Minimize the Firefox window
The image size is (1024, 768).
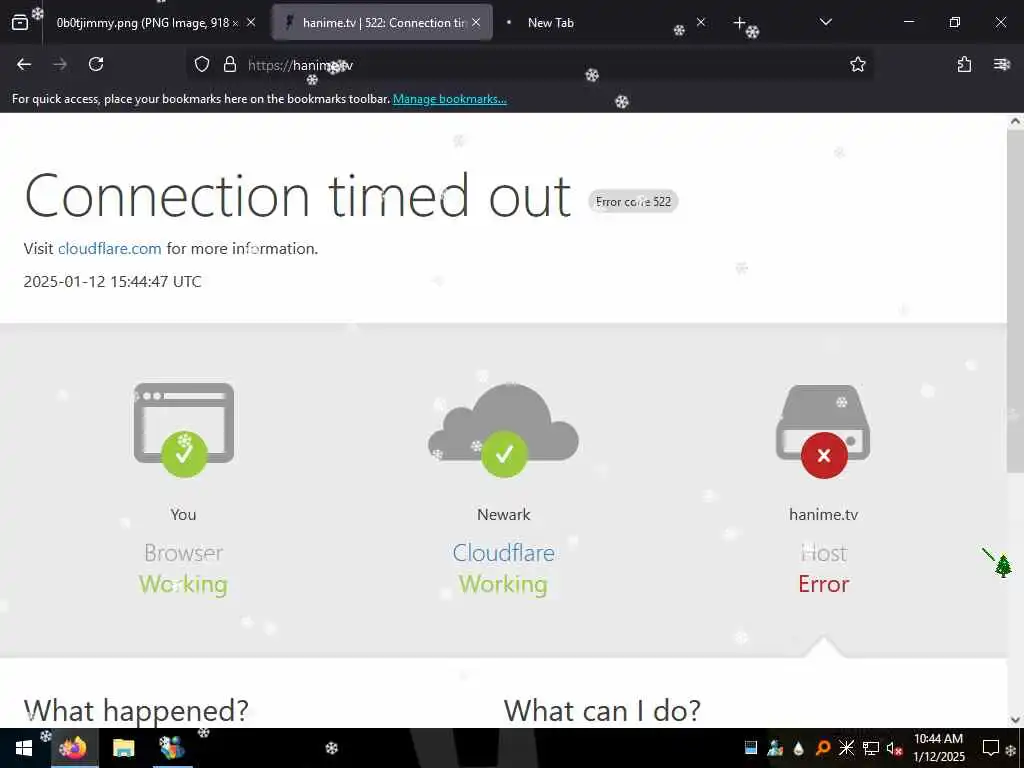click(x=908, y=22)
